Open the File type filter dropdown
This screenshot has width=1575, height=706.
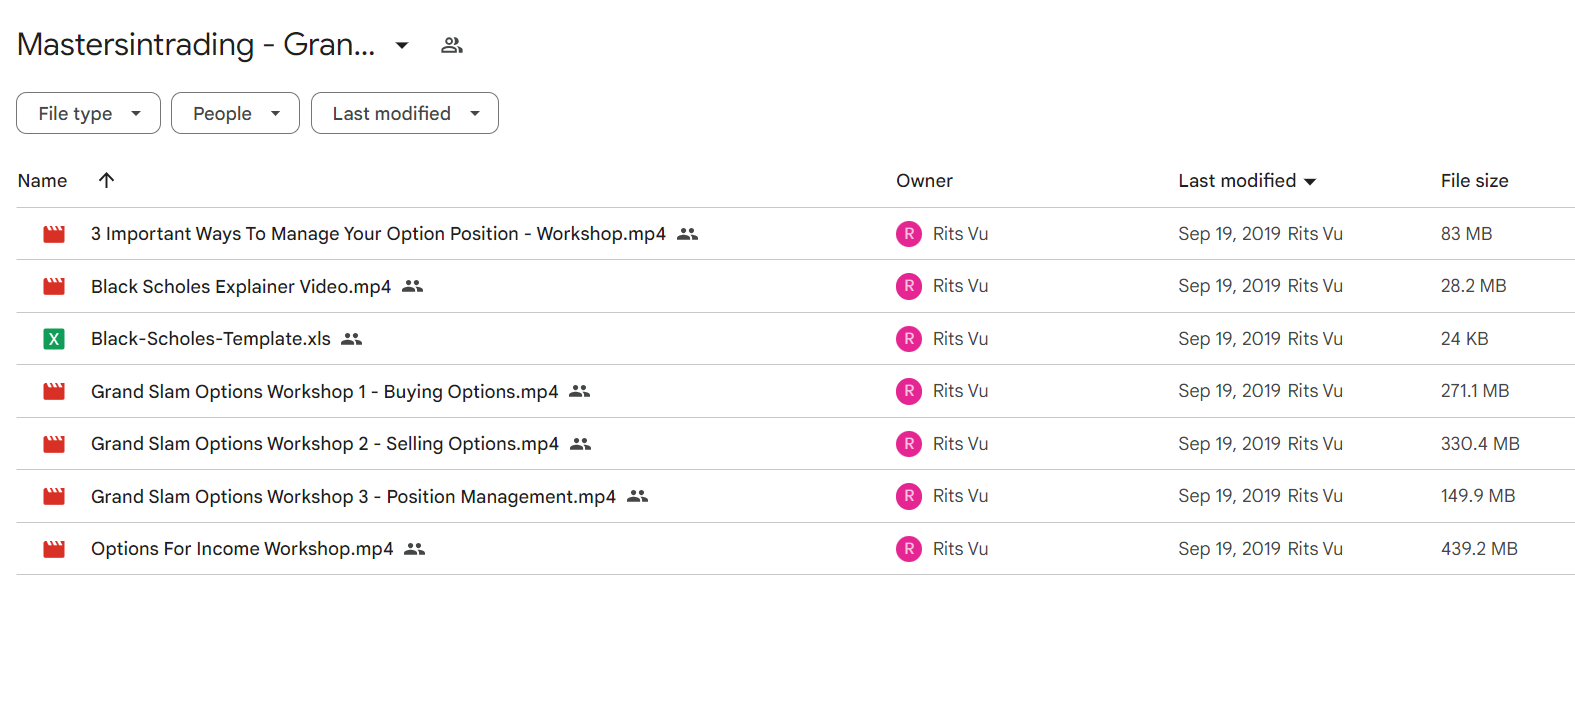click(88, 113)
